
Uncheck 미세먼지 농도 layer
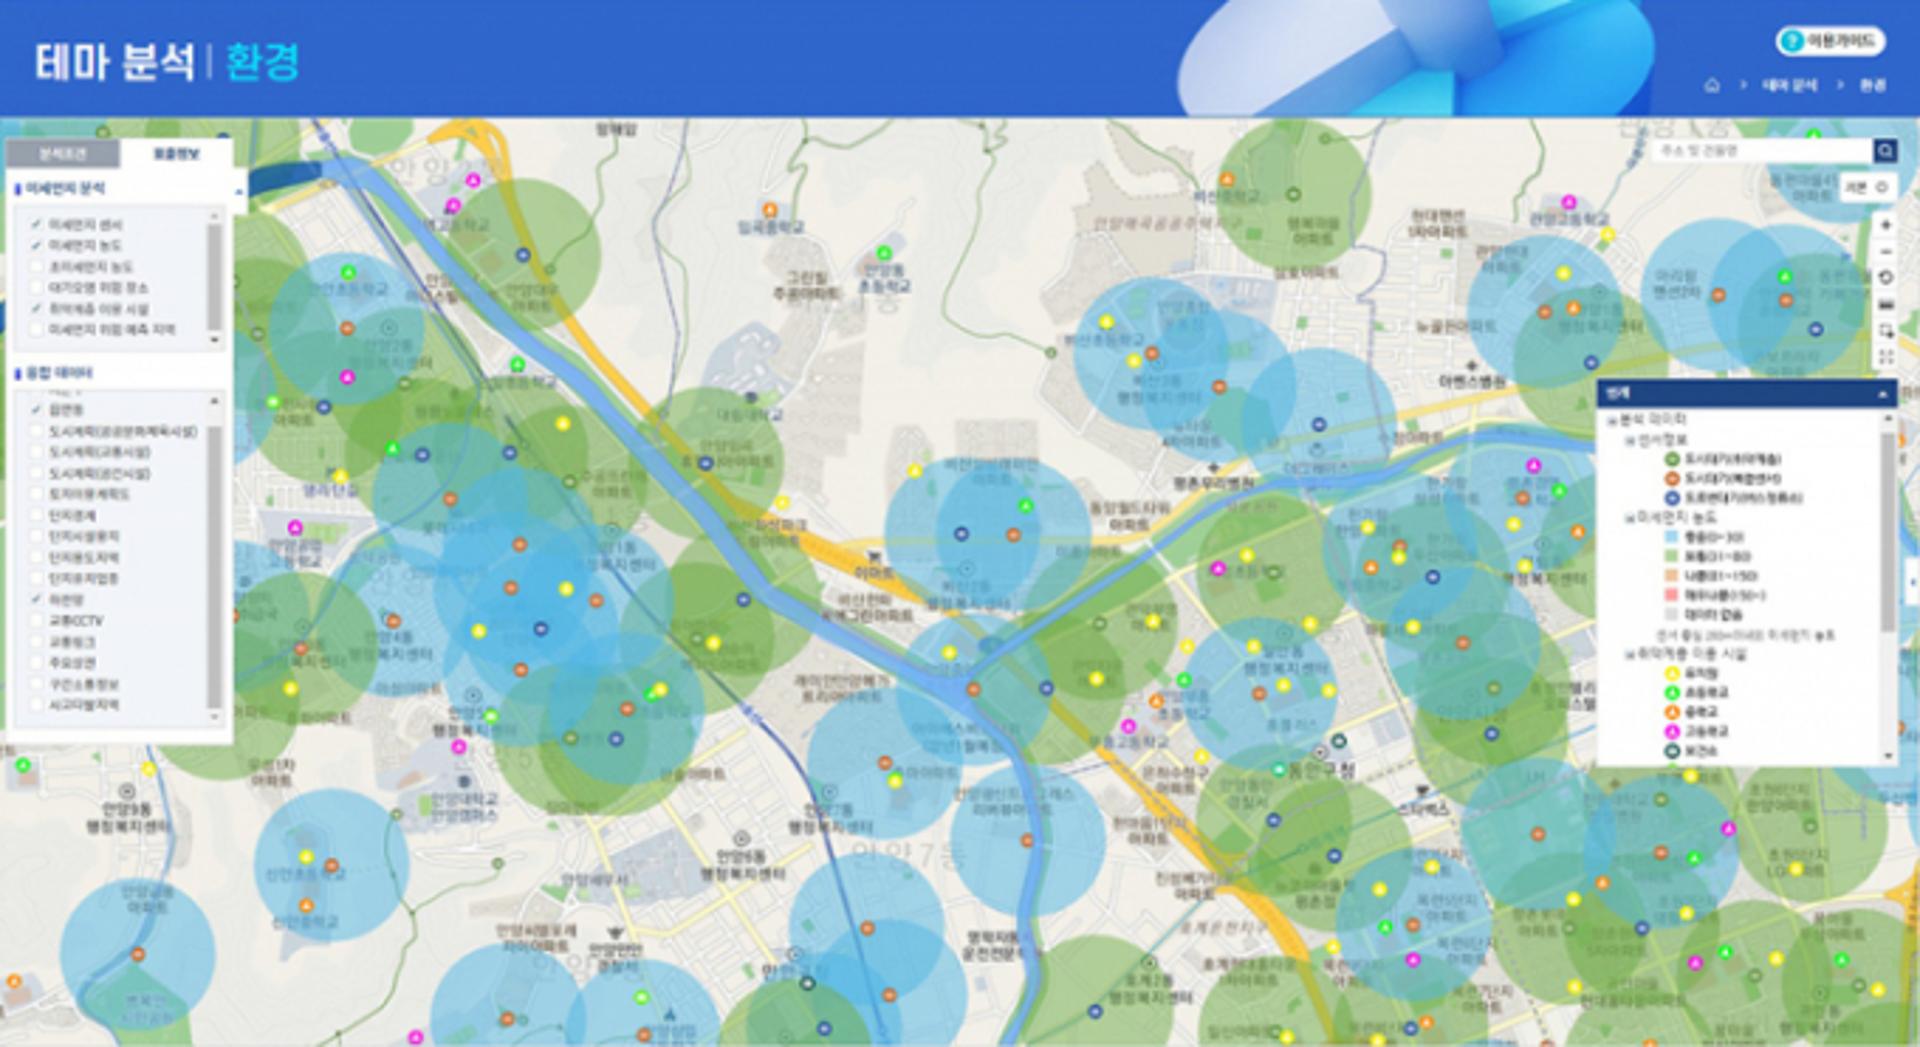37,246
